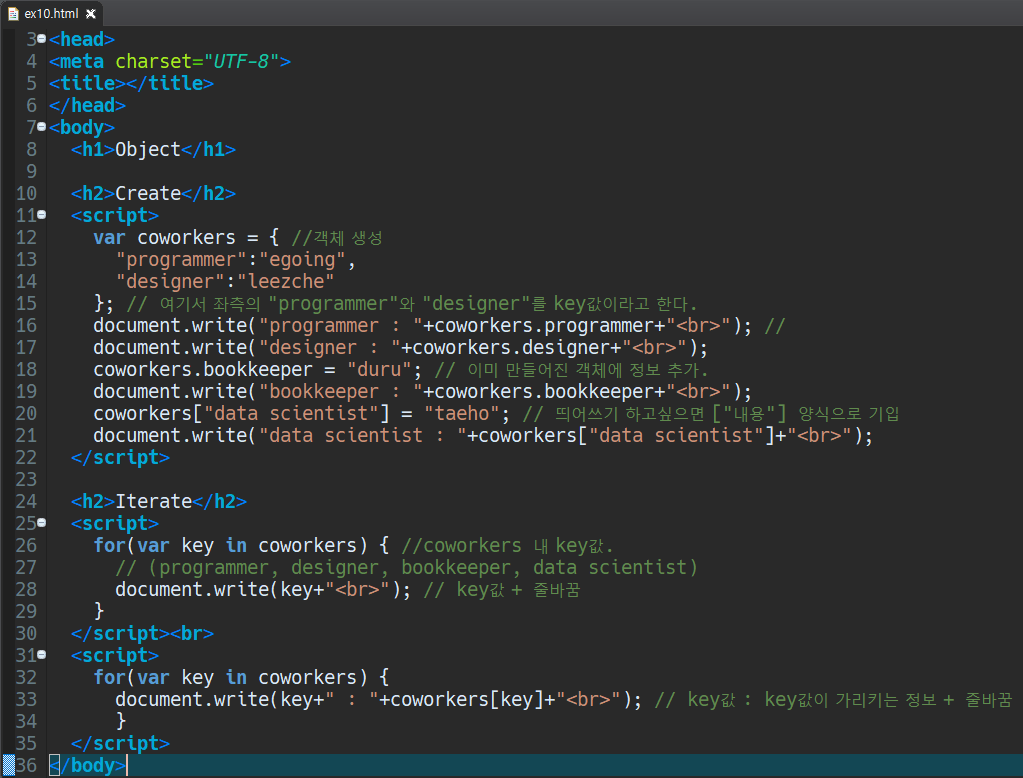Click the marker on line 36 gutter
The image size is (1023, 778).
8,765
